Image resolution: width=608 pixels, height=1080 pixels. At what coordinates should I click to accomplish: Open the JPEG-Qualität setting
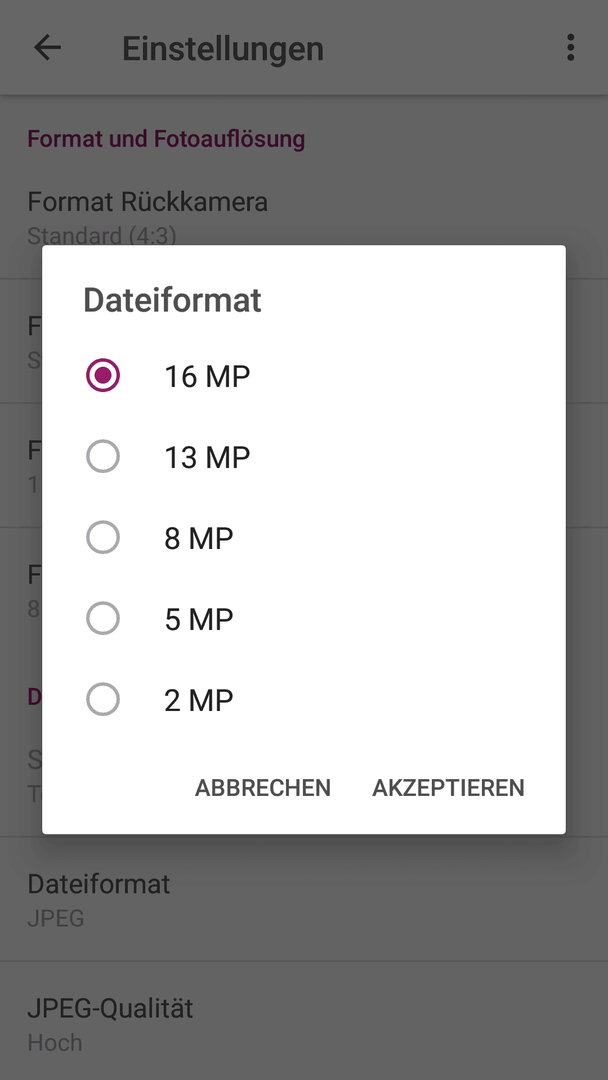pos(304,1024)
